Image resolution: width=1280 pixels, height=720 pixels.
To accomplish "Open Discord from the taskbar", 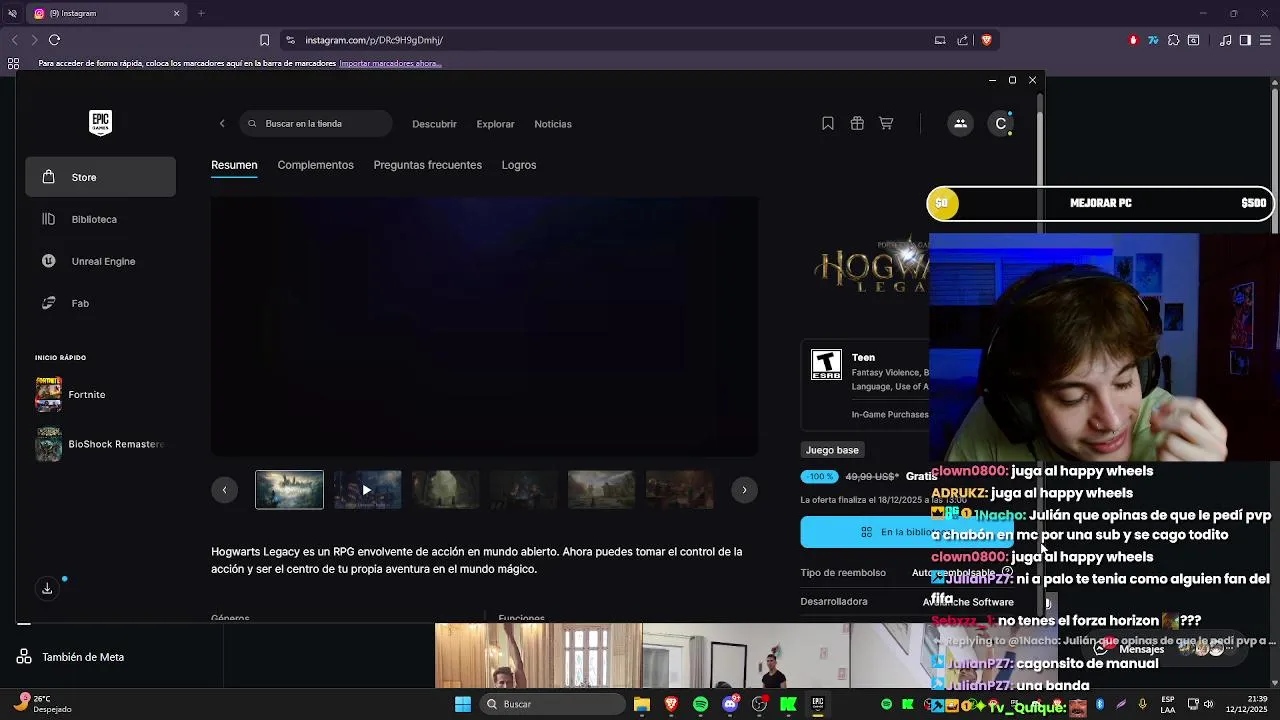I will coord(730,704).
